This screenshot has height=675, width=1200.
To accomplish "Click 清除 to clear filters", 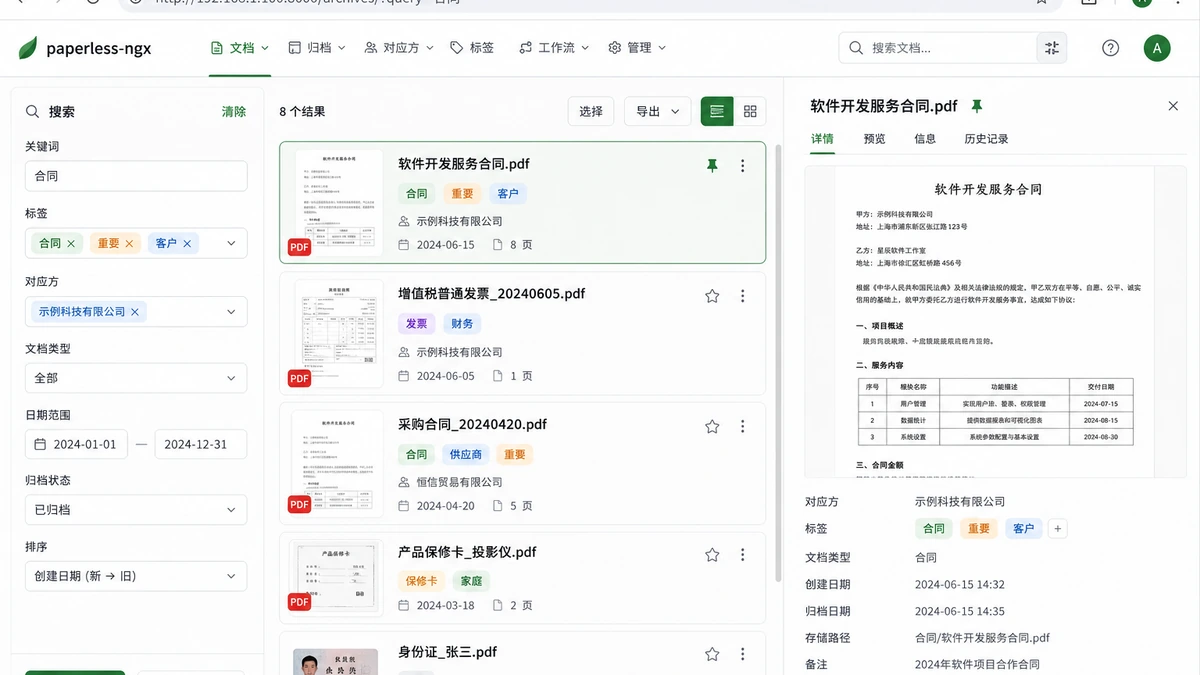I will tap(234, 111).
